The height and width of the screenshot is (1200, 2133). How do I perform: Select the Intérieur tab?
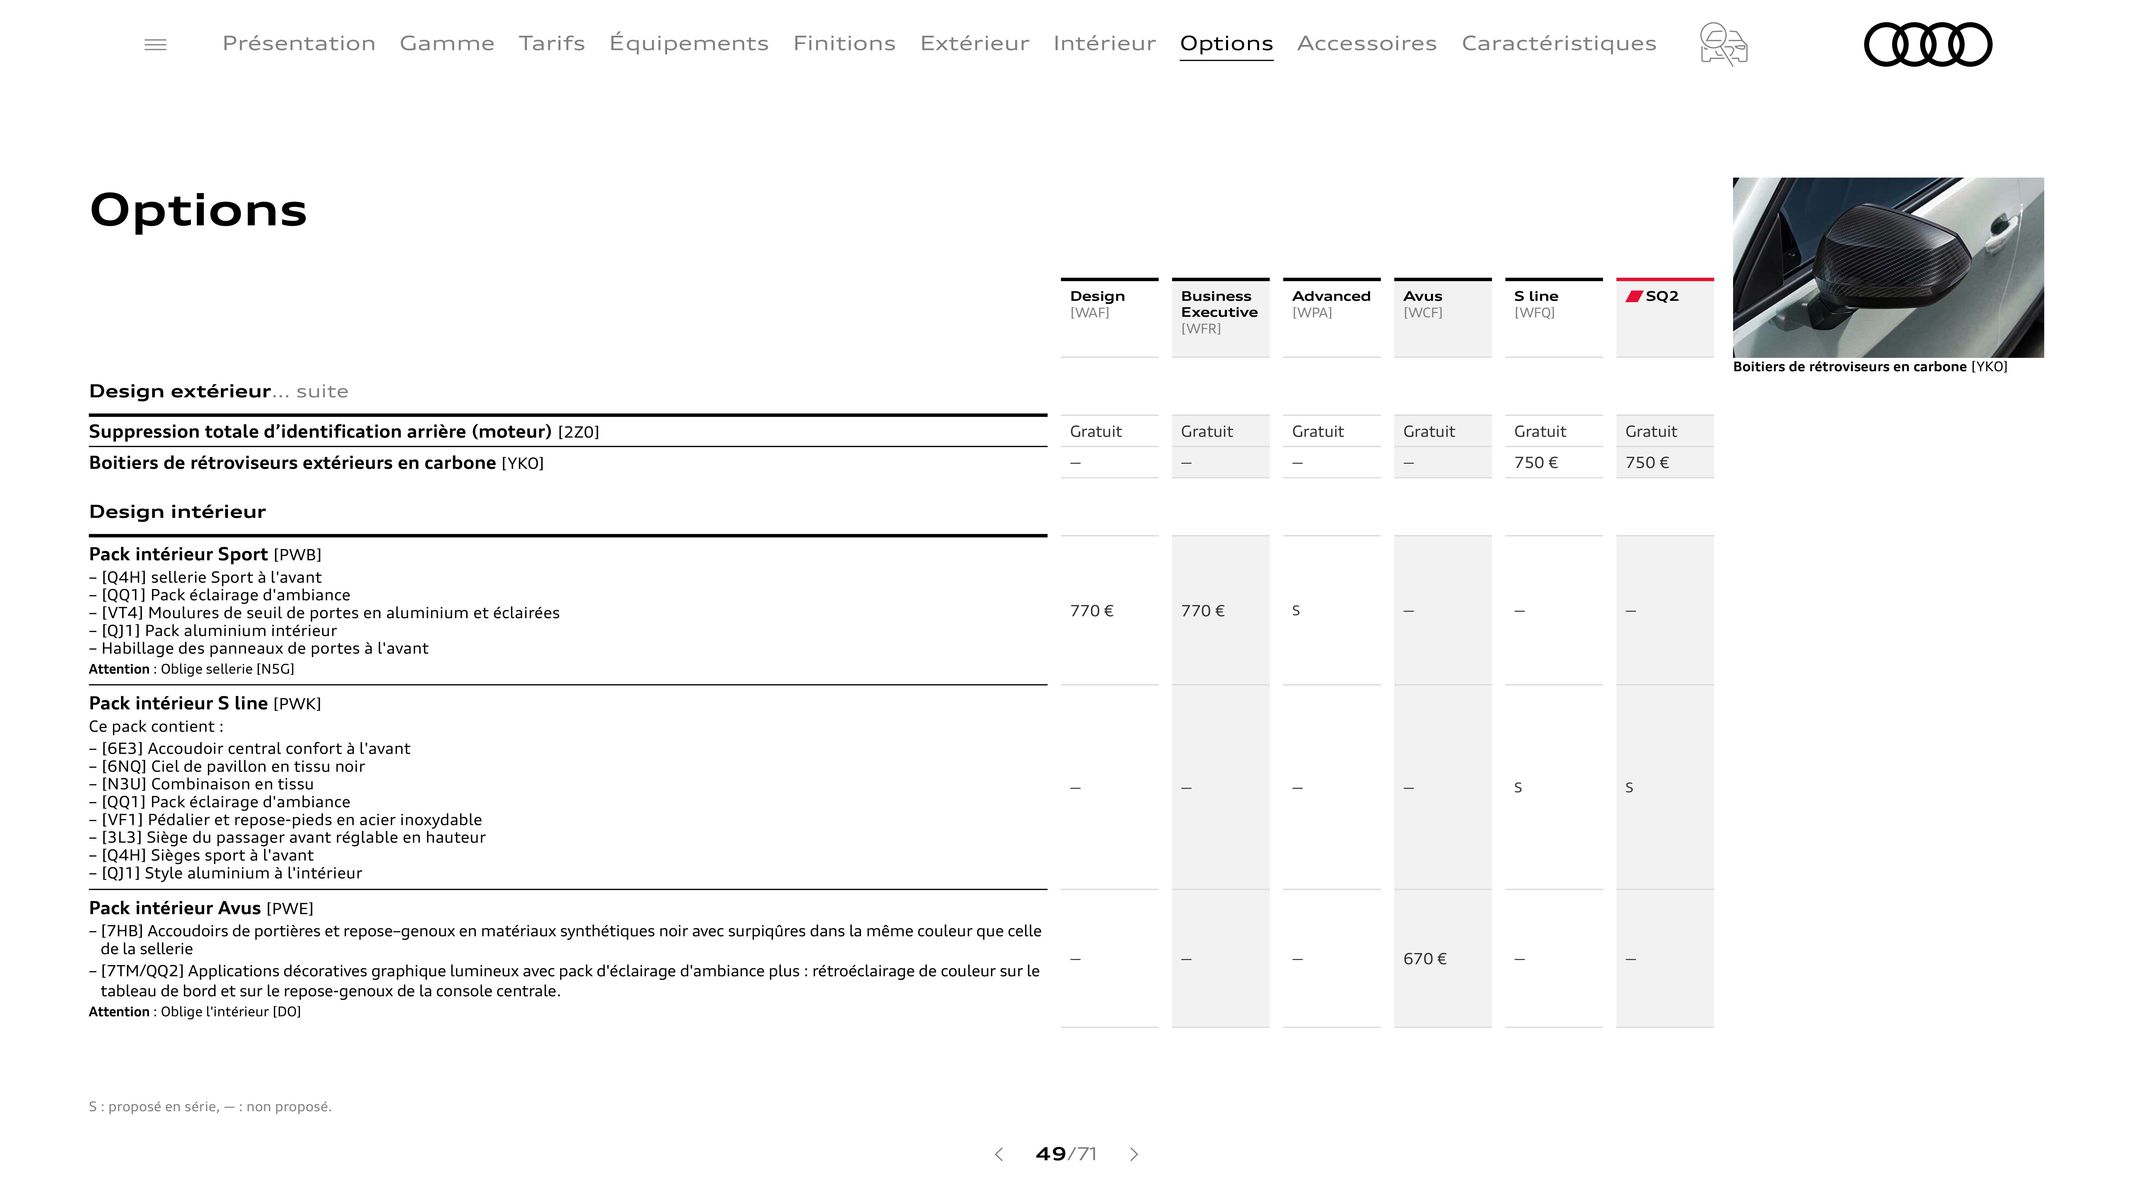(x=1104, y=43)
